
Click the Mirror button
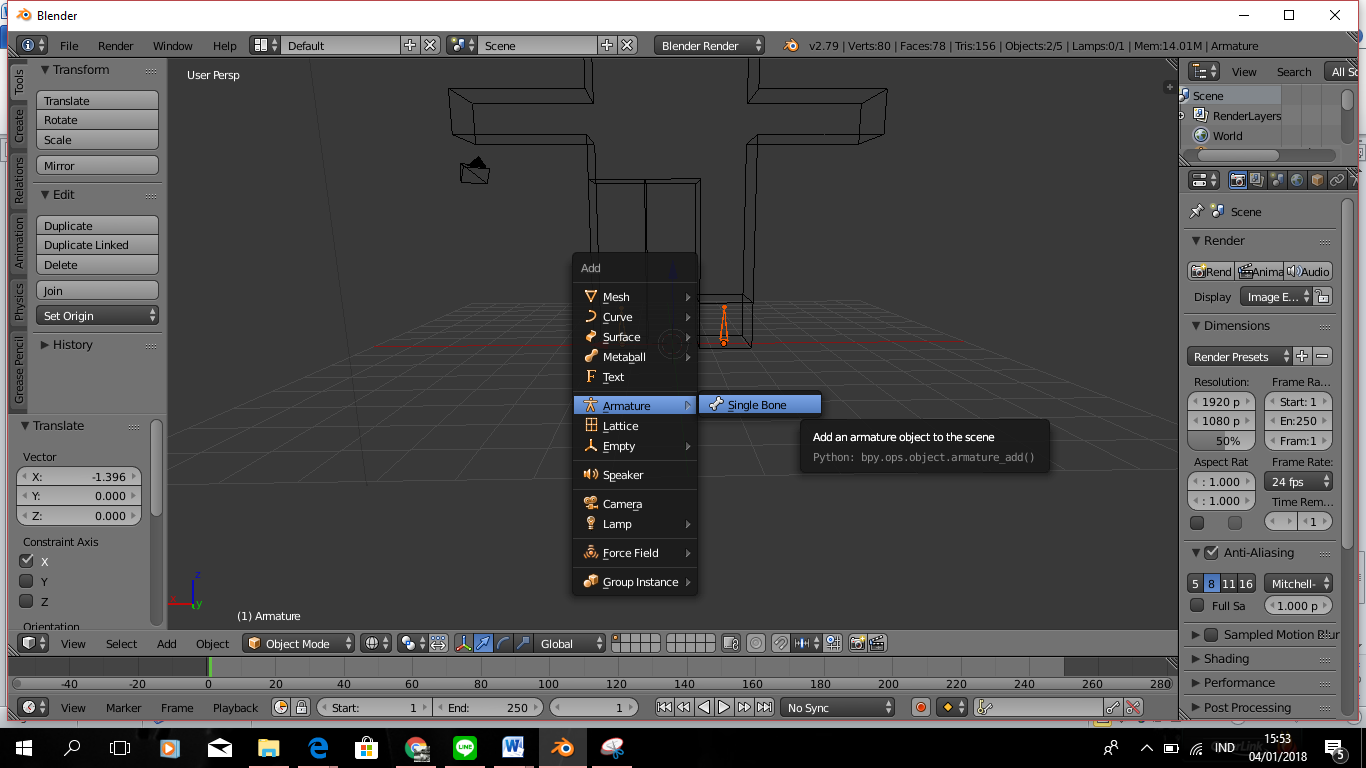[x=98, y=166]
